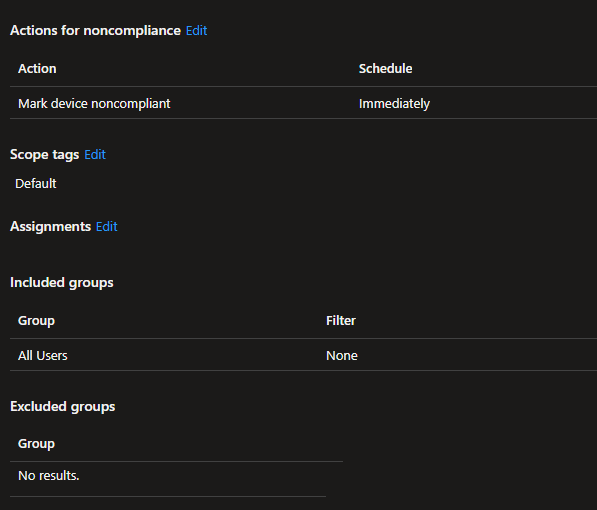Edit the Scope tags section
This screenshot has width=597, height=510.
point(95,155)
